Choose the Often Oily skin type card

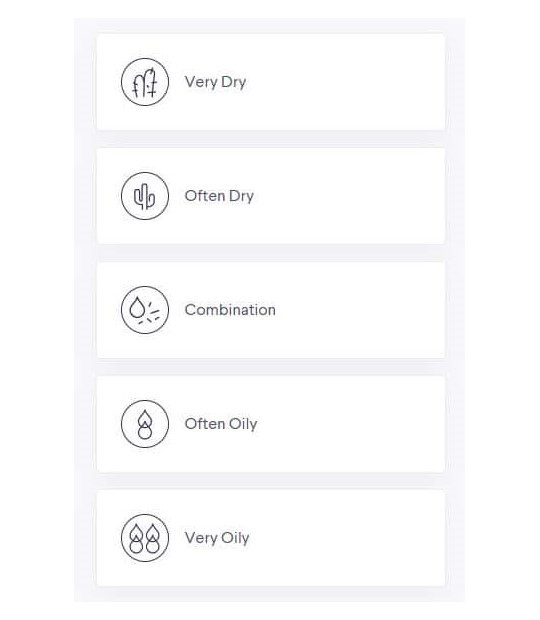tap(271, 423)
